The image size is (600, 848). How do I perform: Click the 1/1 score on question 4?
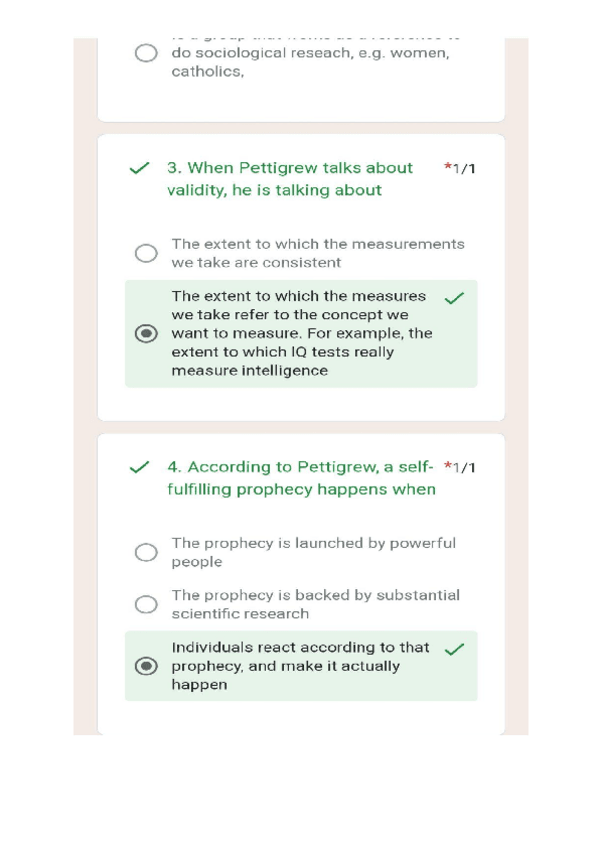[x=464, y=468]
